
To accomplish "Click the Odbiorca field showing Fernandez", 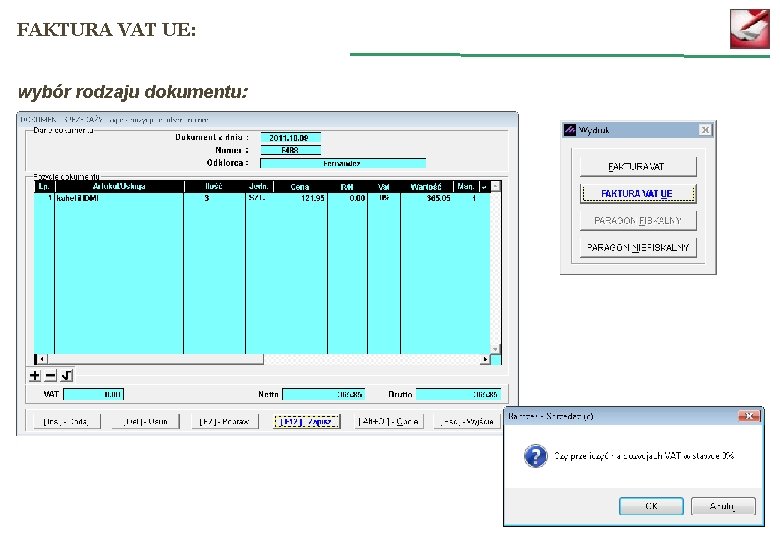I will point(343,163).
